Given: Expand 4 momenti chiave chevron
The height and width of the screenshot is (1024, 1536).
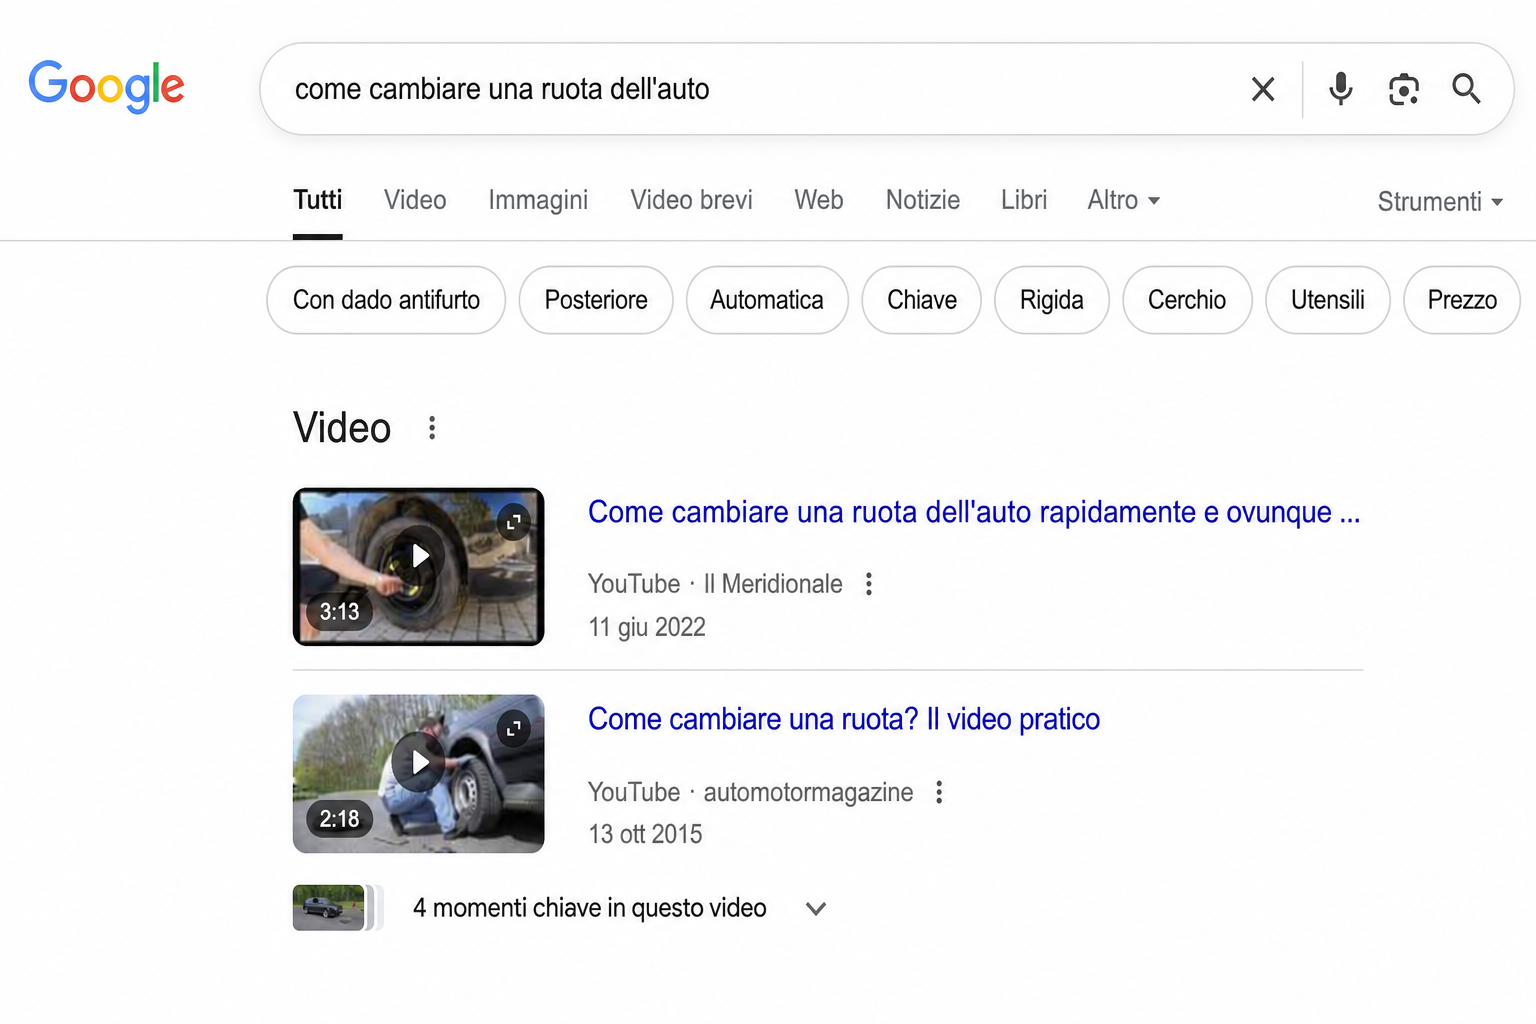Looking at the screenshot, I should point(816,908).
